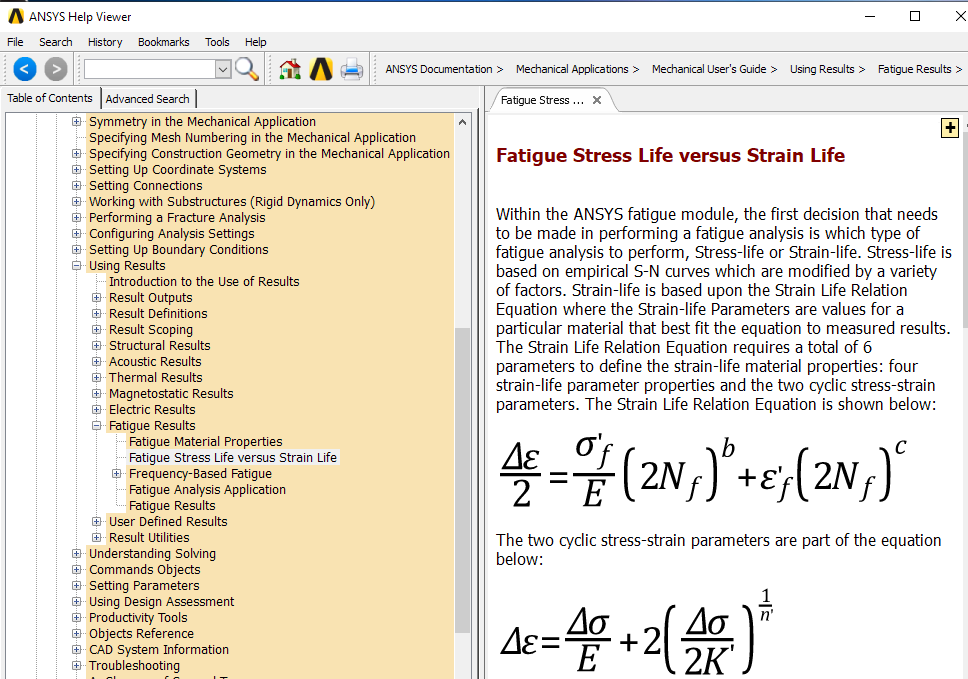Screen dimensions: 968x679
Task: Maximize the ANSYS Help Viewer window
Action: click(x=915, y=16)
